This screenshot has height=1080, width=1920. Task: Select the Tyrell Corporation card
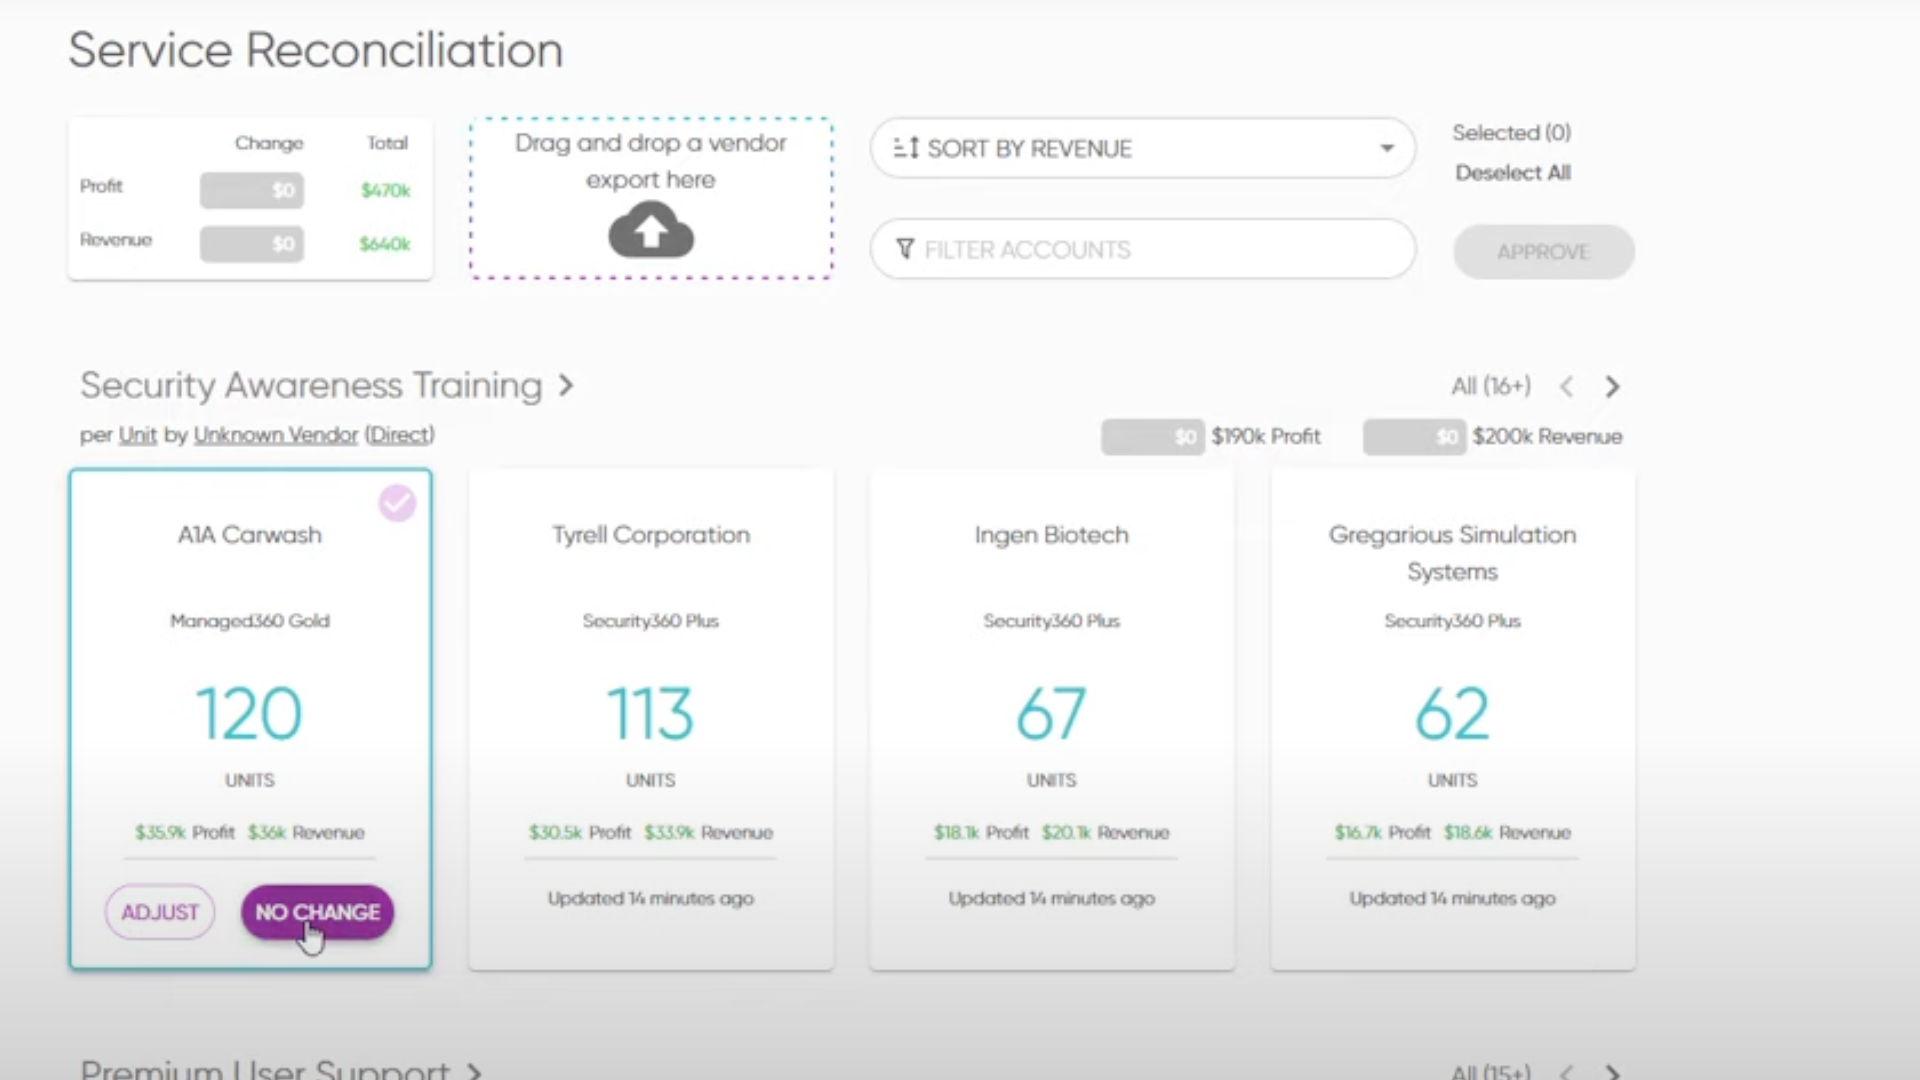[651, 719]
